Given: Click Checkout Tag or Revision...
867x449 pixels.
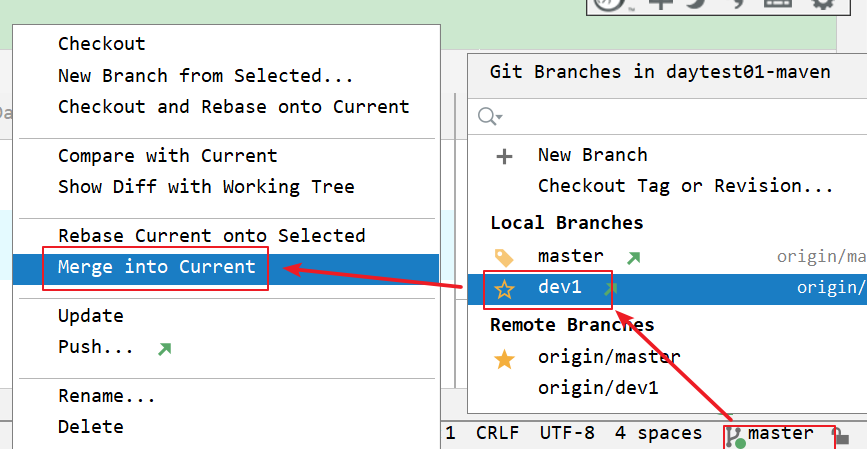Looking at the screenshot, I should pyautogui.click(x=685, y=186).
